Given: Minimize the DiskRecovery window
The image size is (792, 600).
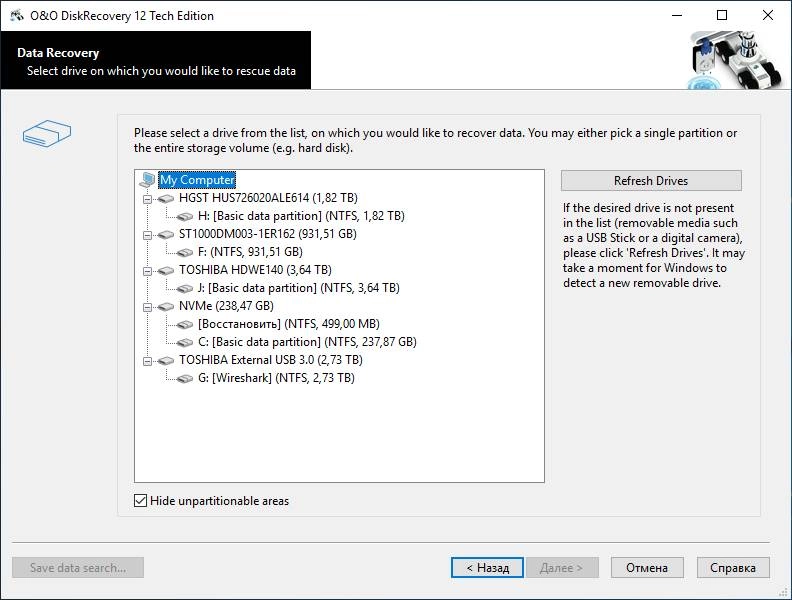Looking at the screenshot, I should coord(677,15).
